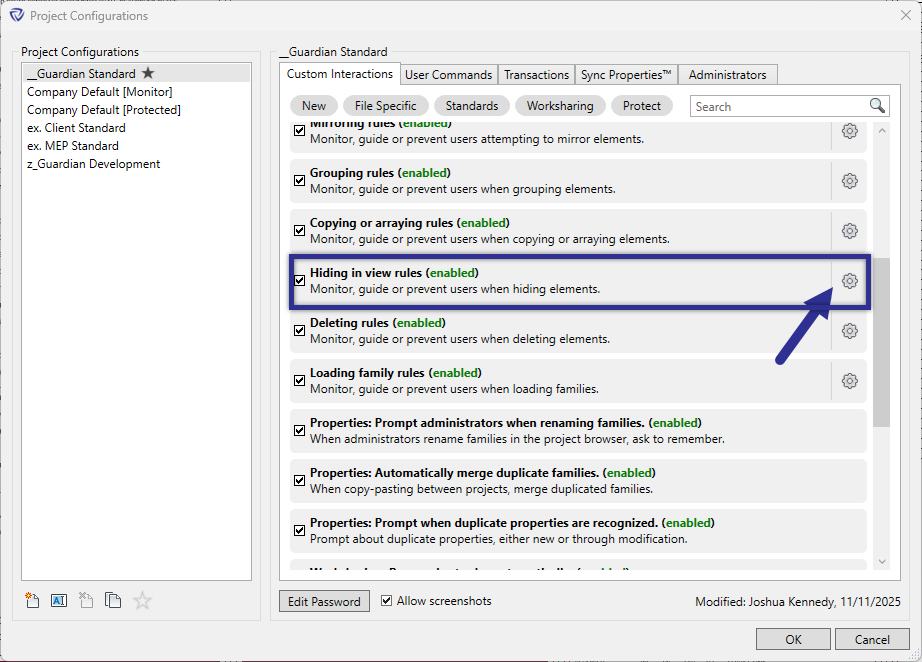
Task: Open settings gear for Deleting rules
Action: [x=849, y=331]
